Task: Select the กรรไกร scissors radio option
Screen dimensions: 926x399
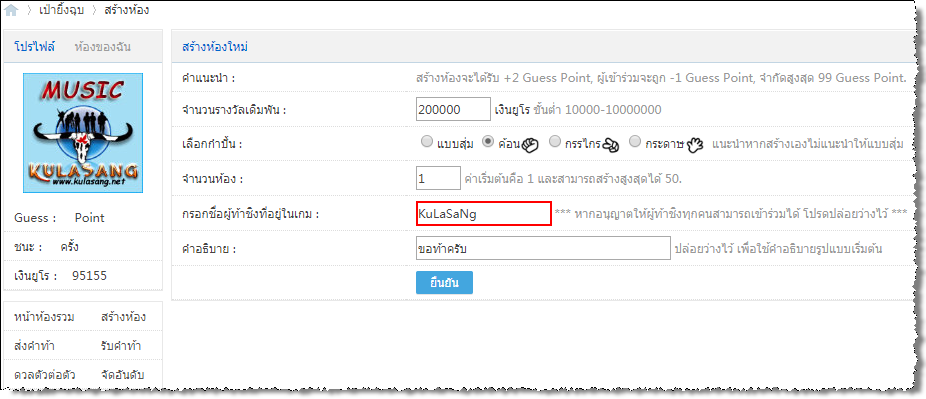Action: coord(555,142)
